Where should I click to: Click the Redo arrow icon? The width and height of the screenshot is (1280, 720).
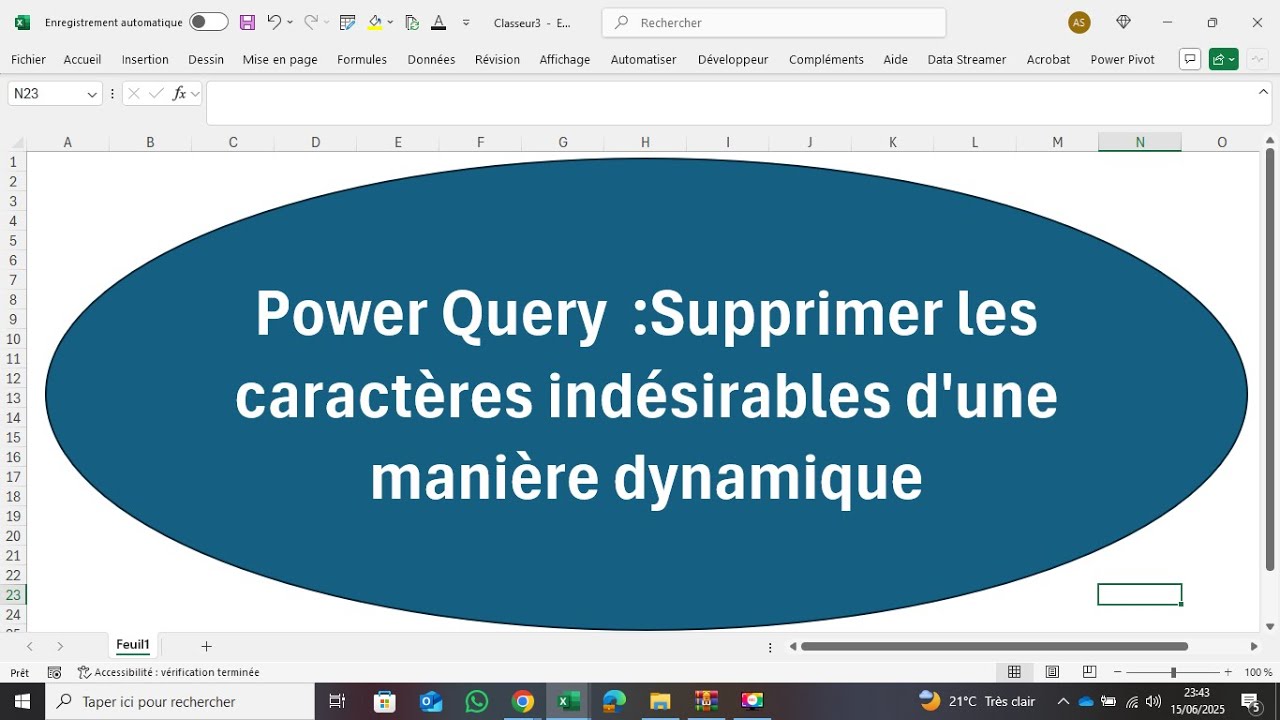[x=311, y=22]
